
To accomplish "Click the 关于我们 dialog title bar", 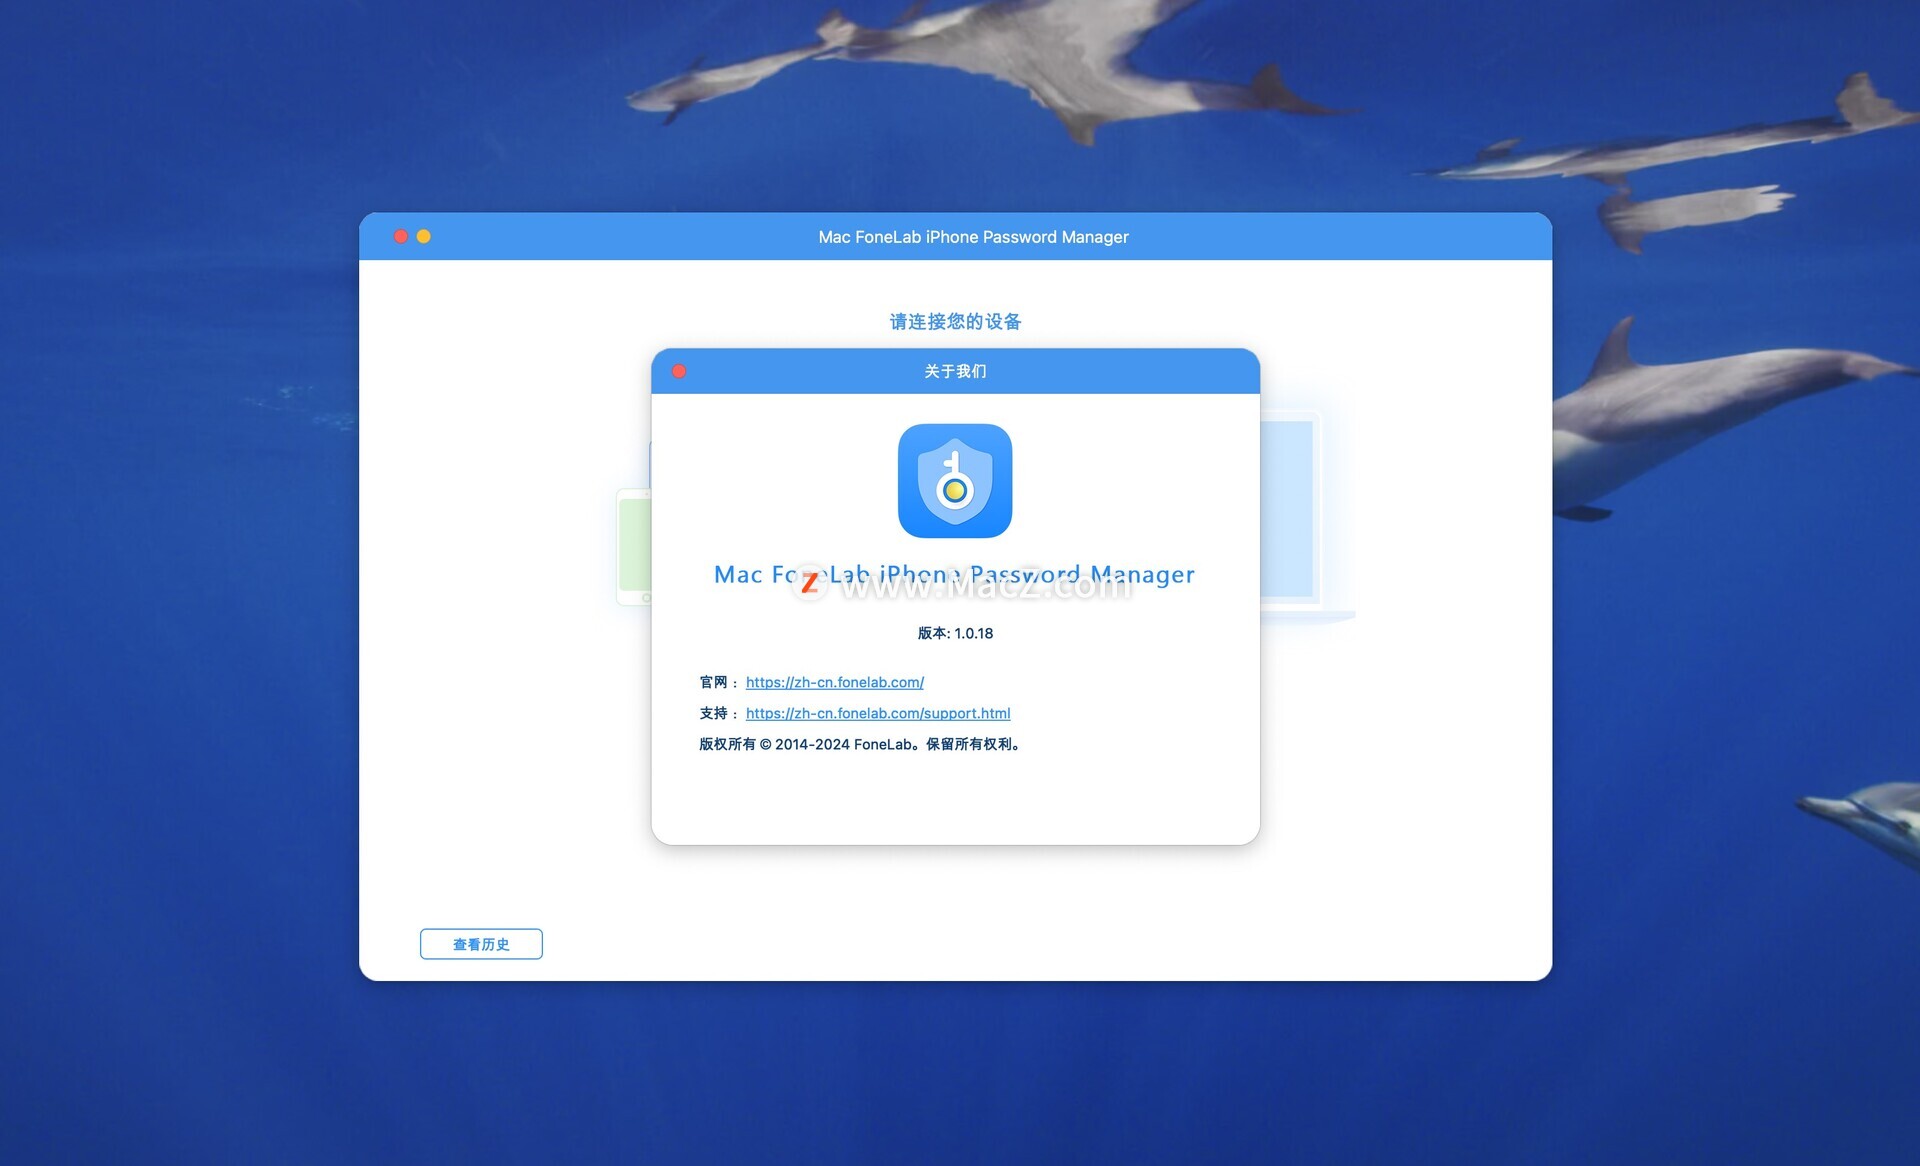I will [955, 371].
